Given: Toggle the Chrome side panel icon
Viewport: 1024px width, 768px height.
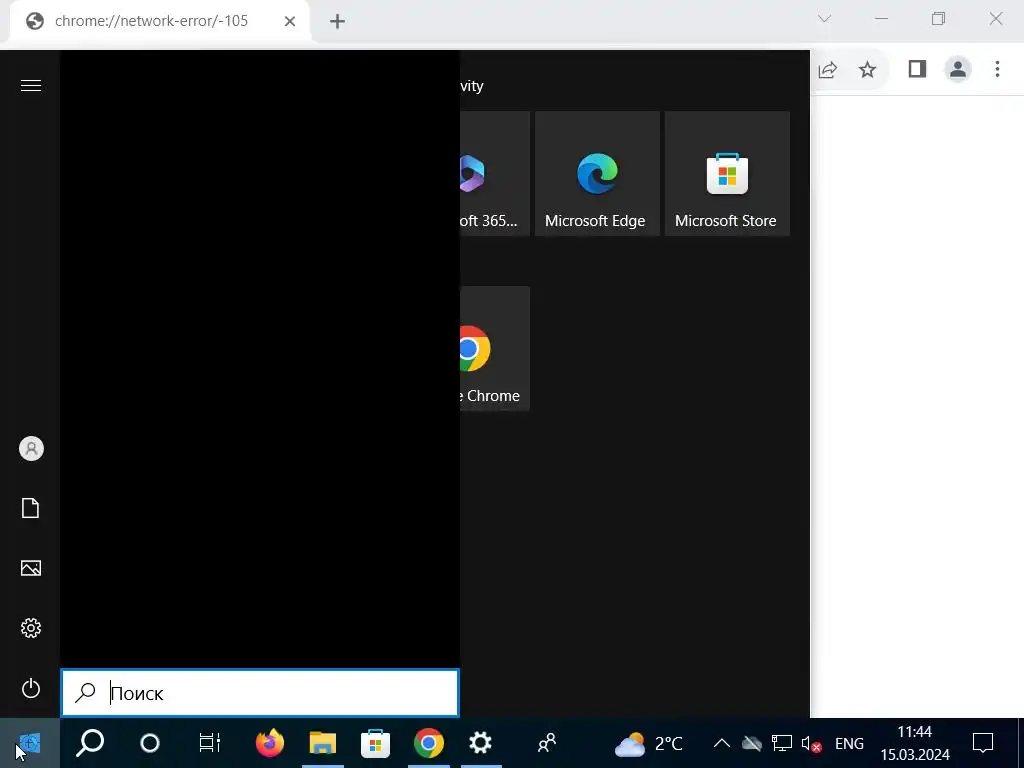Looking at the screenshot, I should pos(918,69).
